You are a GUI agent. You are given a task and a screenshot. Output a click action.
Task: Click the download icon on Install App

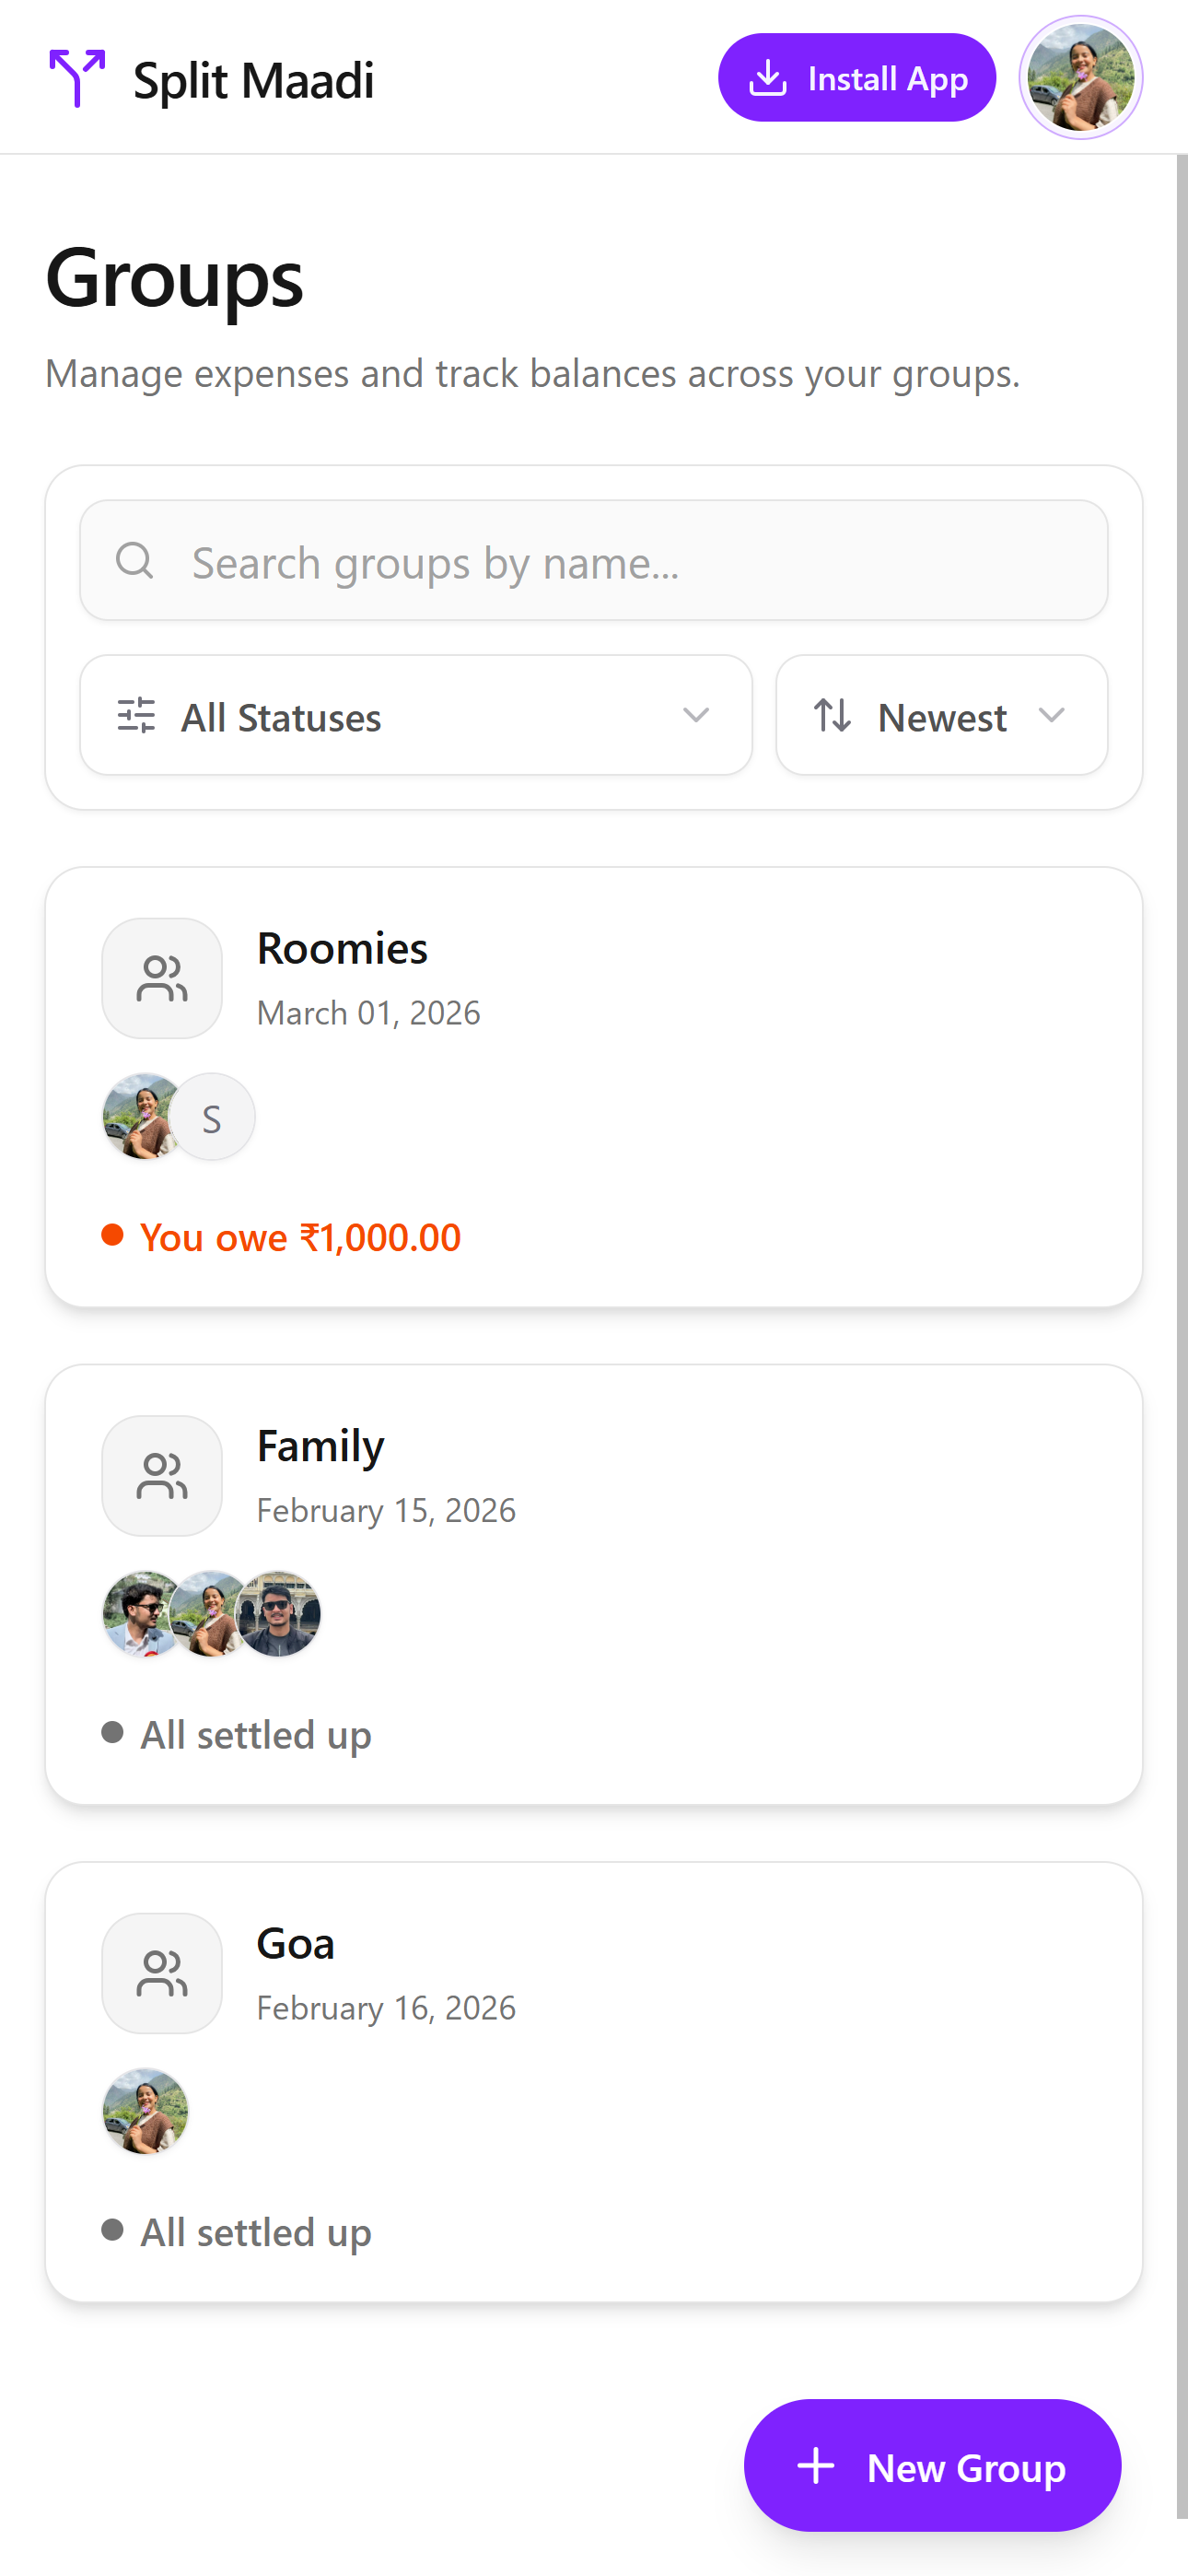[767, 78]
